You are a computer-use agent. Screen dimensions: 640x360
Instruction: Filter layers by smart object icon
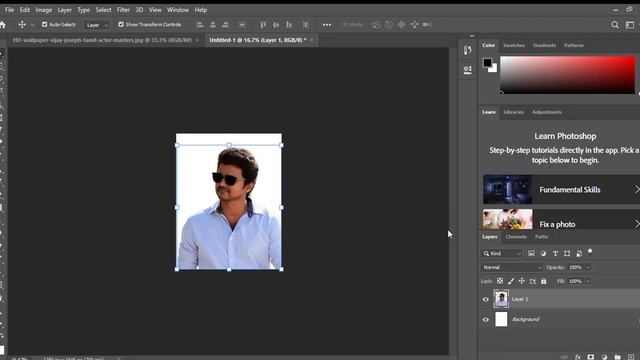pos(579,253)
